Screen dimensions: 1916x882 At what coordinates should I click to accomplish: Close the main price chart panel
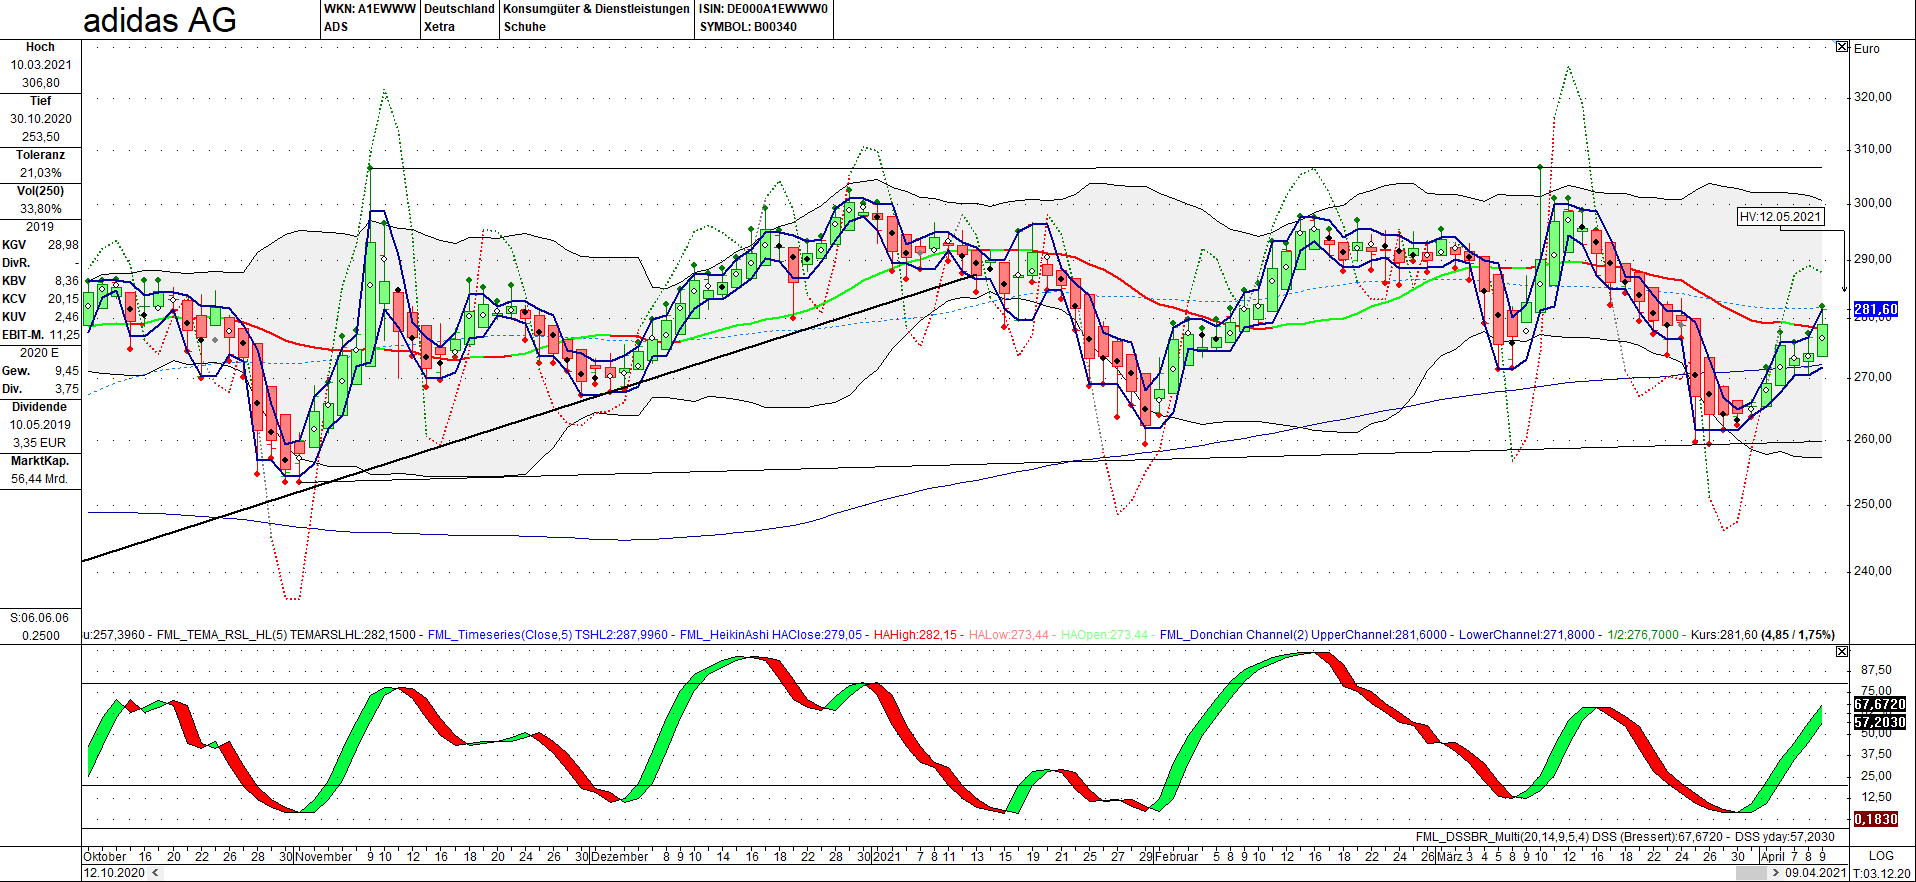1842,47
